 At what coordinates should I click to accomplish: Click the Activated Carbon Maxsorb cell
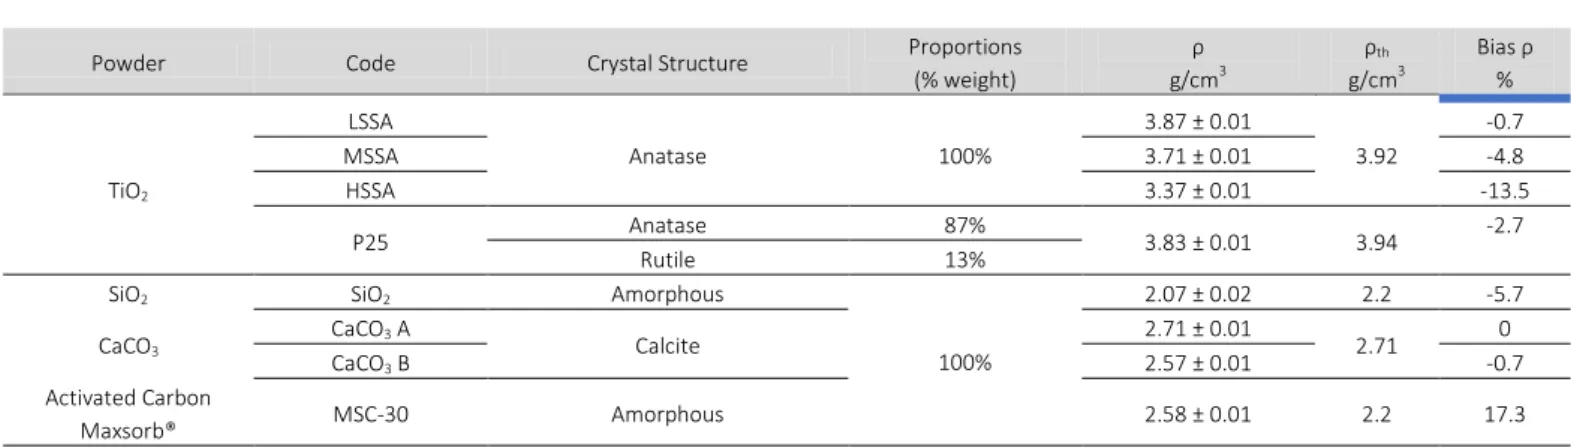click(128, 414)
